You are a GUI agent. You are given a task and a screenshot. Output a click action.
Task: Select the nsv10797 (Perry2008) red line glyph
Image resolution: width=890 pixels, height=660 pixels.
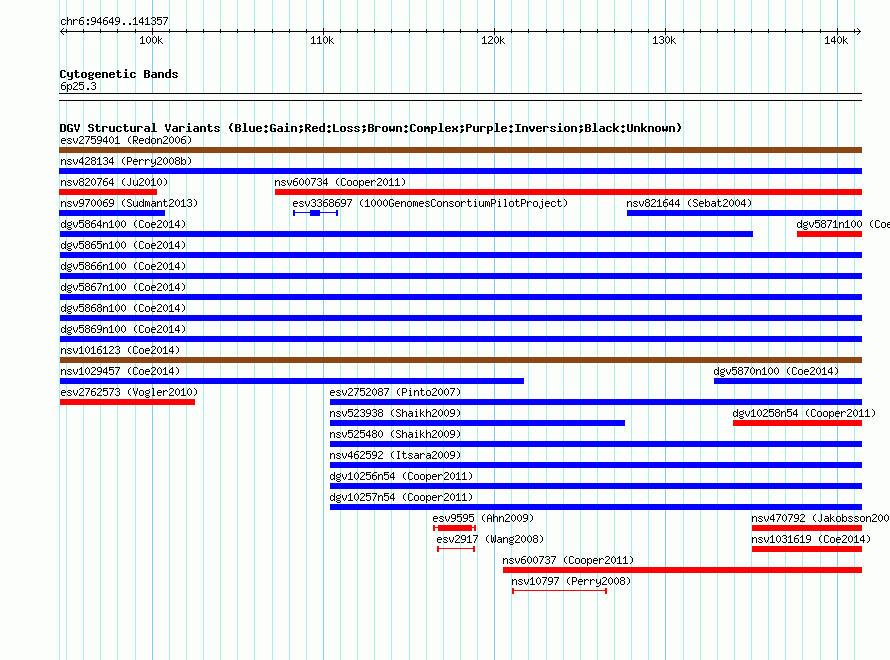(559, 591)
